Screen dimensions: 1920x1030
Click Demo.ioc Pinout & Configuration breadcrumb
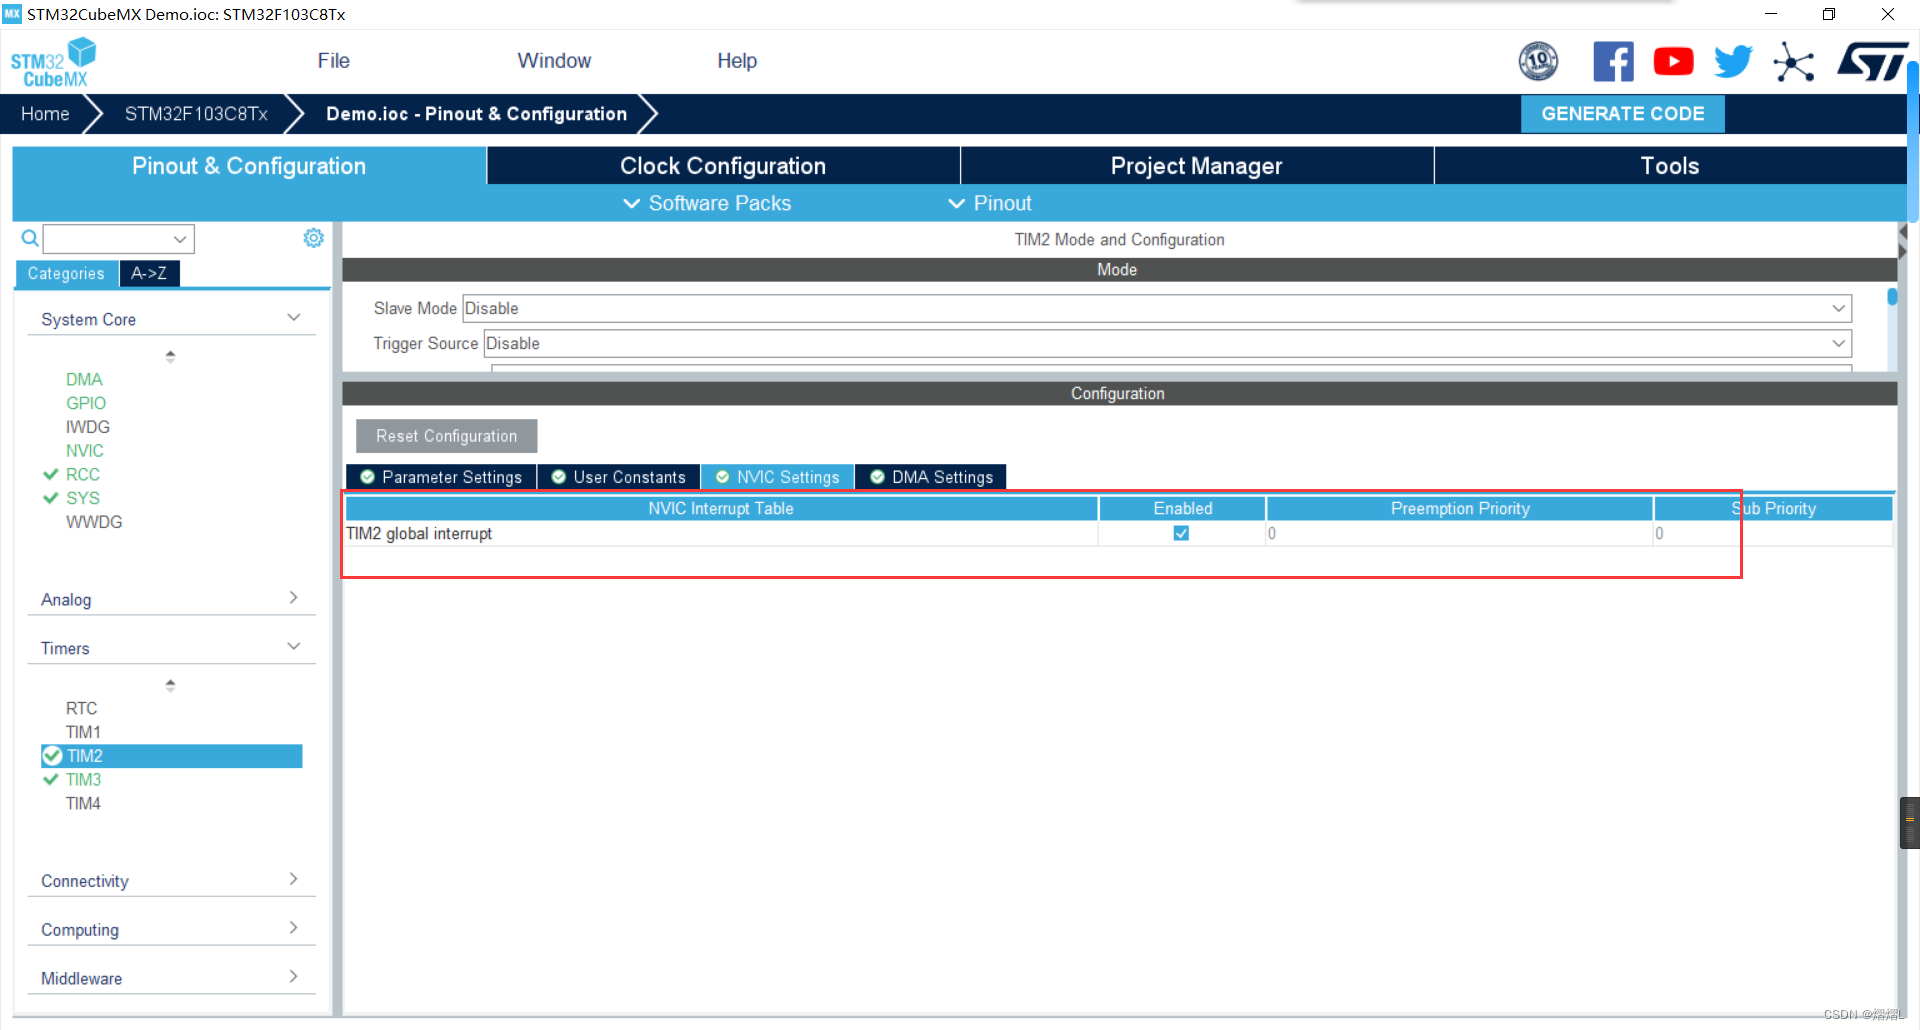coord(476,114)
